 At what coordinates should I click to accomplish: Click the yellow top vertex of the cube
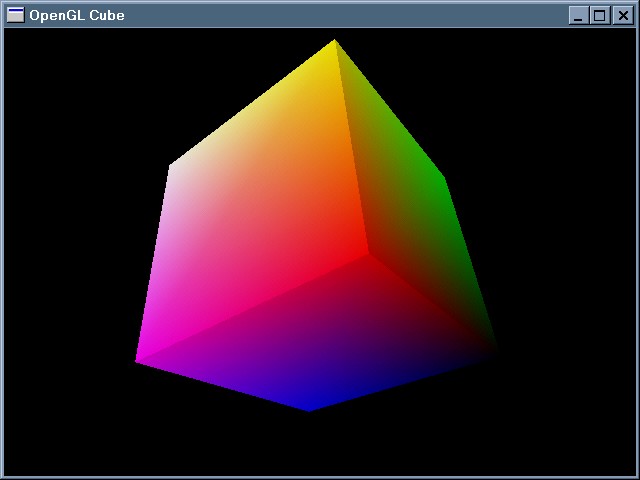(x=335, y=42)
